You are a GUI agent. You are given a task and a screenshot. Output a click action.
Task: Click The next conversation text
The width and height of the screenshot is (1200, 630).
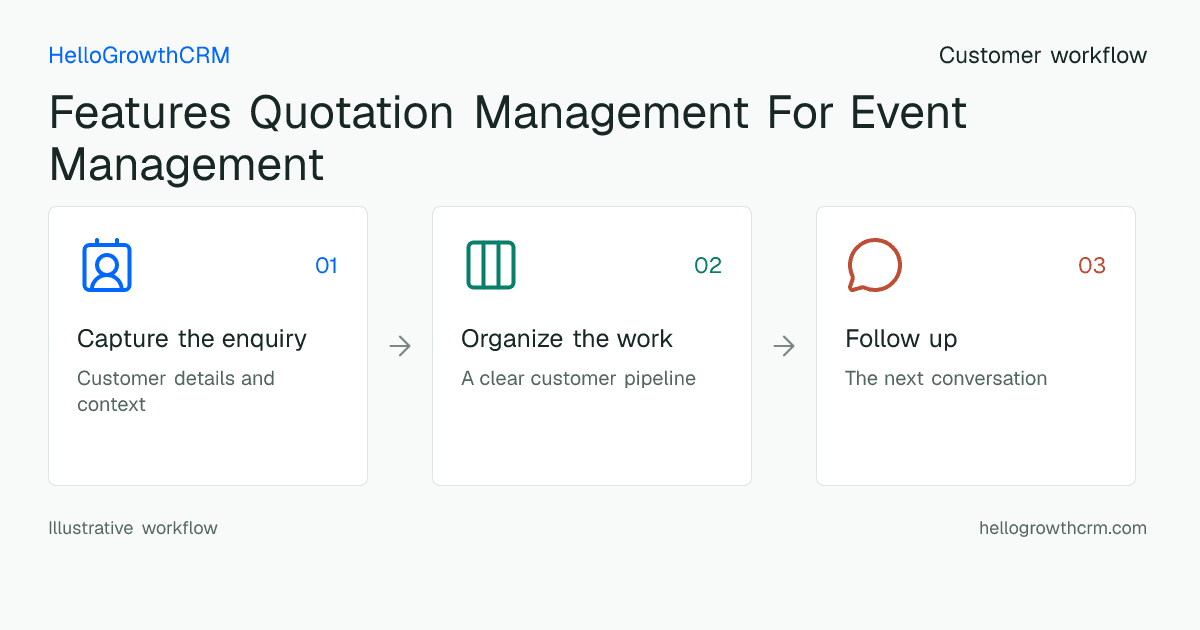(946, 379)
